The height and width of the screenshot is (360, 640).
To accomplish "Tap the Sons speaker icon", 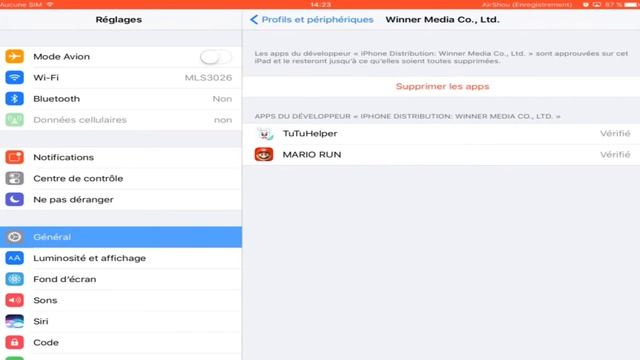I will point(14,300).
